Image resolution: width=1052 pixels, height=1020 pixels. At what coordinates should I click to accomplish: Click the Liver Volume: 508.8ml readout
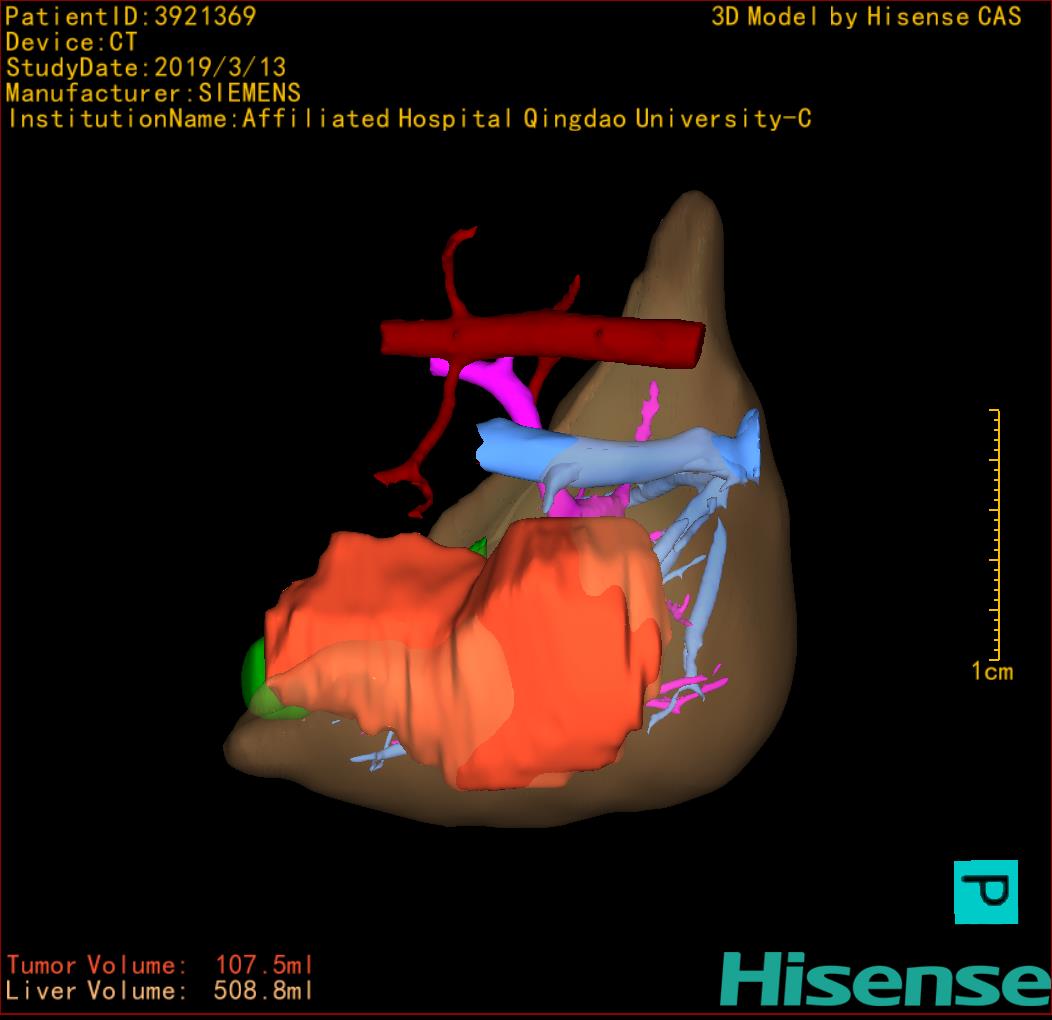(160, 990)
